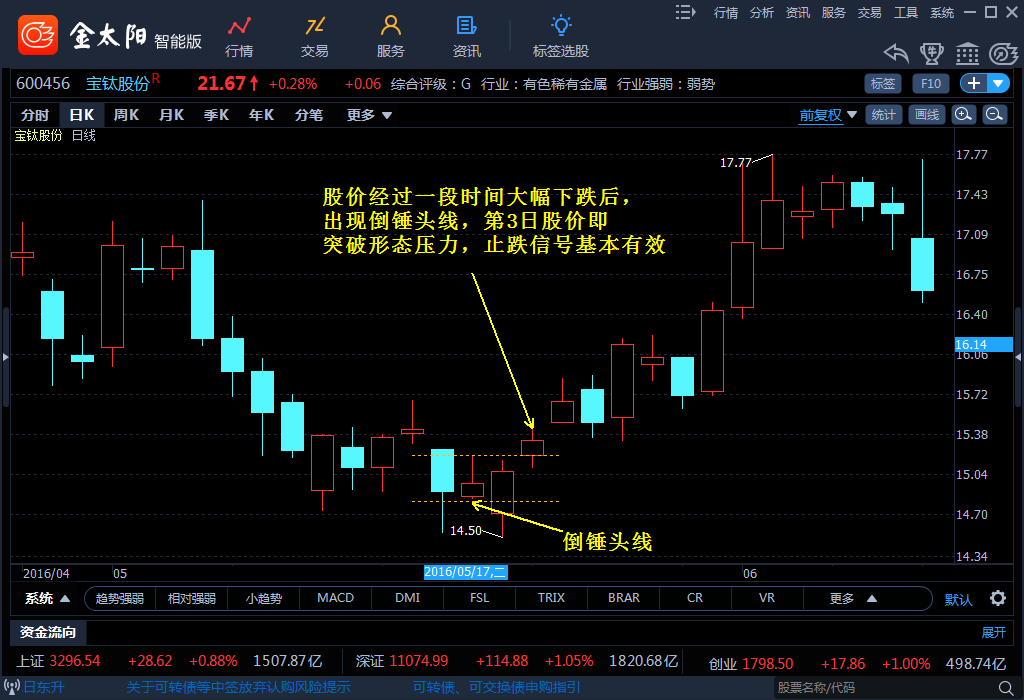
Task: Switch to the 周K tab
Action: point(126,115)
